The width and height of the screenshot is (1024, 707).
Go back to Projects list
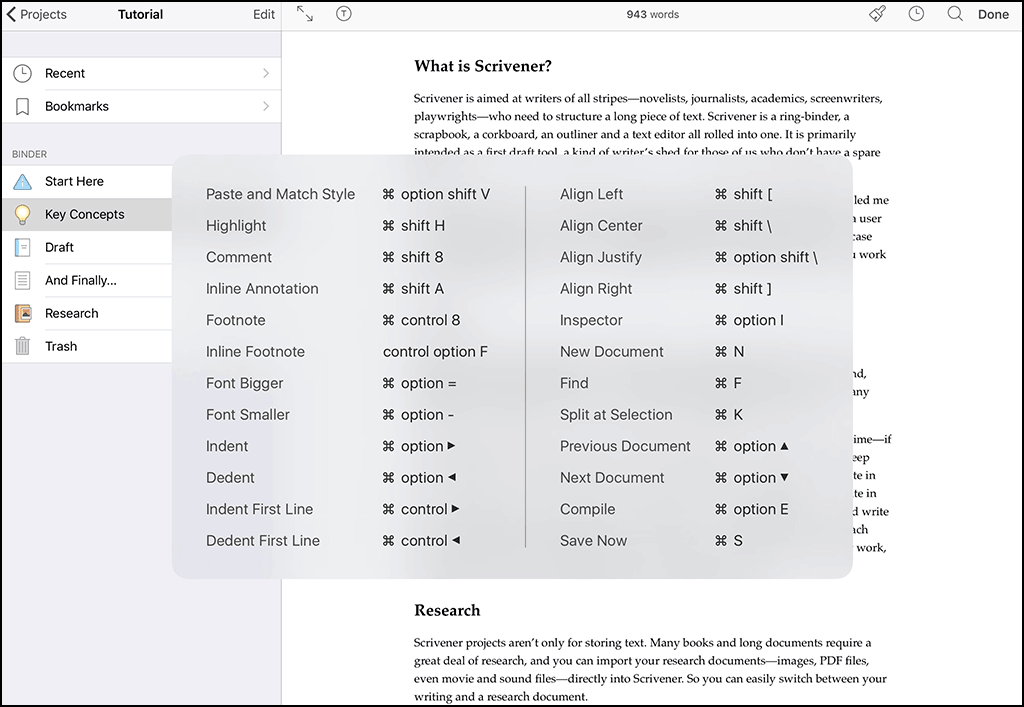(x=37, y=14)
